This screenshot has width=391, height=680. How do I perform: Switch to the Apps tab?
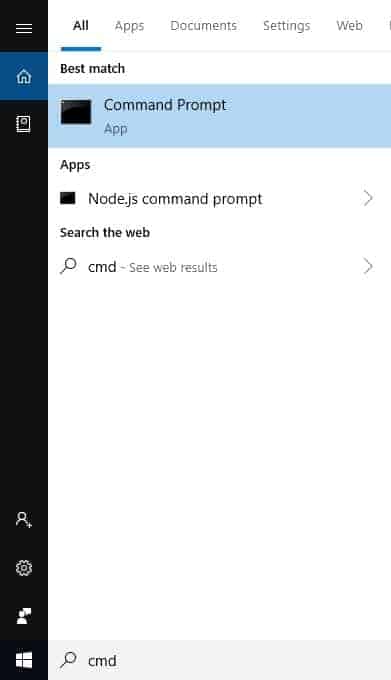pyautogui.click(x=129, y=26)
